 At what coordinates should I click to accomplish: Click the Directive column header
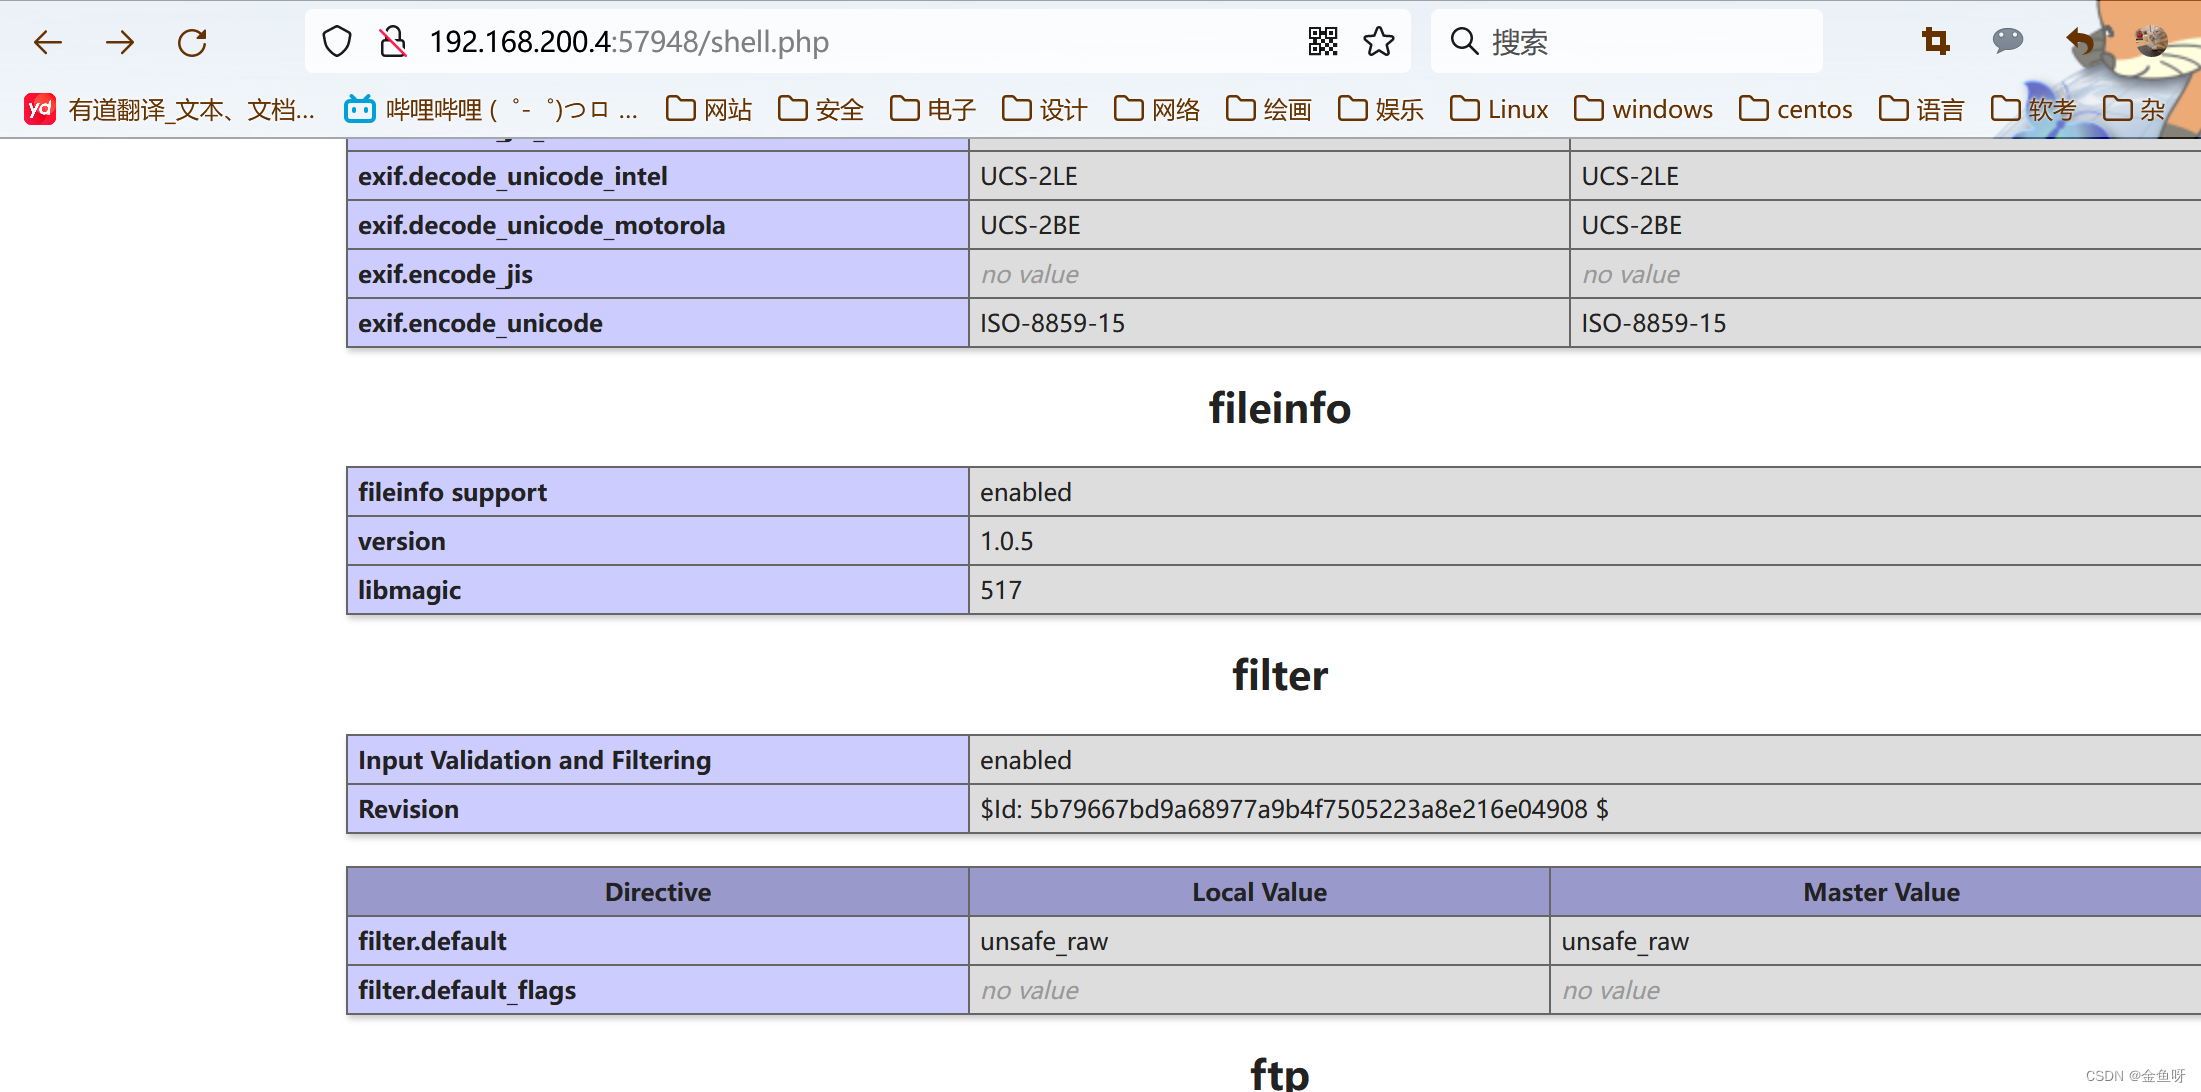658,892
